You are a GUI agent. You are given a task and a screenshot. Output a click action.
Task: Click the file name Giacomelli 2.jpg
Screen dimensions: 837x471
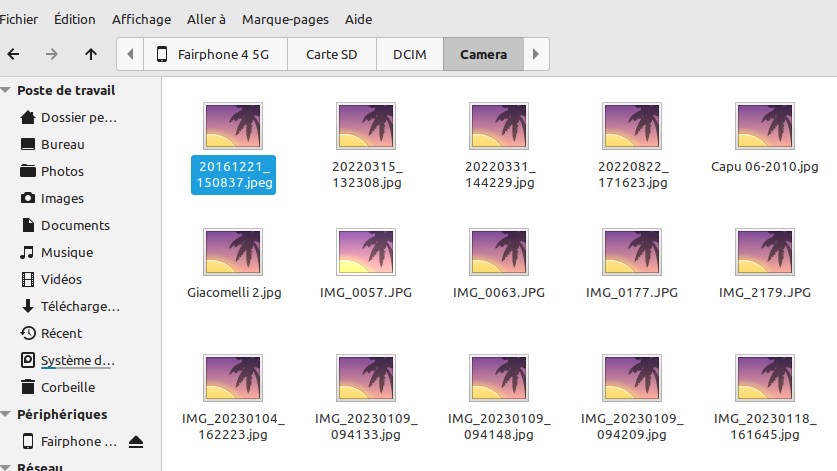point(234,293)
